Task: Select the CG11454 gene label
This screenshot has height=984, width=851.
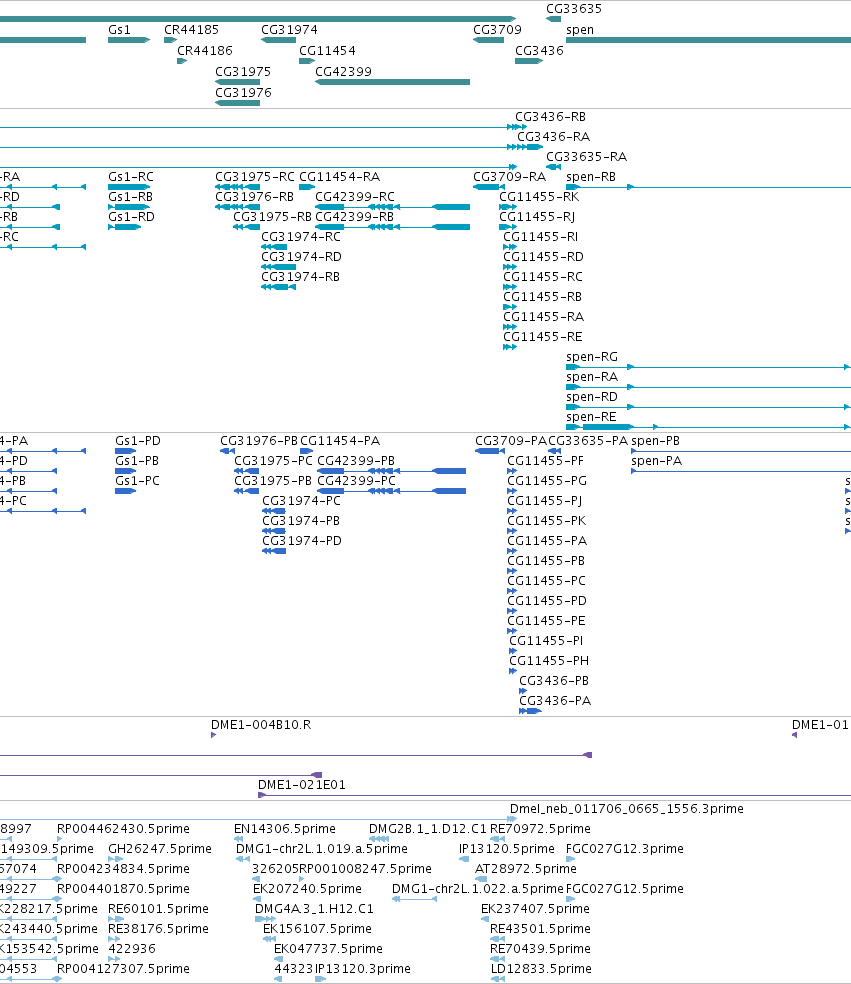Action: point(327,50)
